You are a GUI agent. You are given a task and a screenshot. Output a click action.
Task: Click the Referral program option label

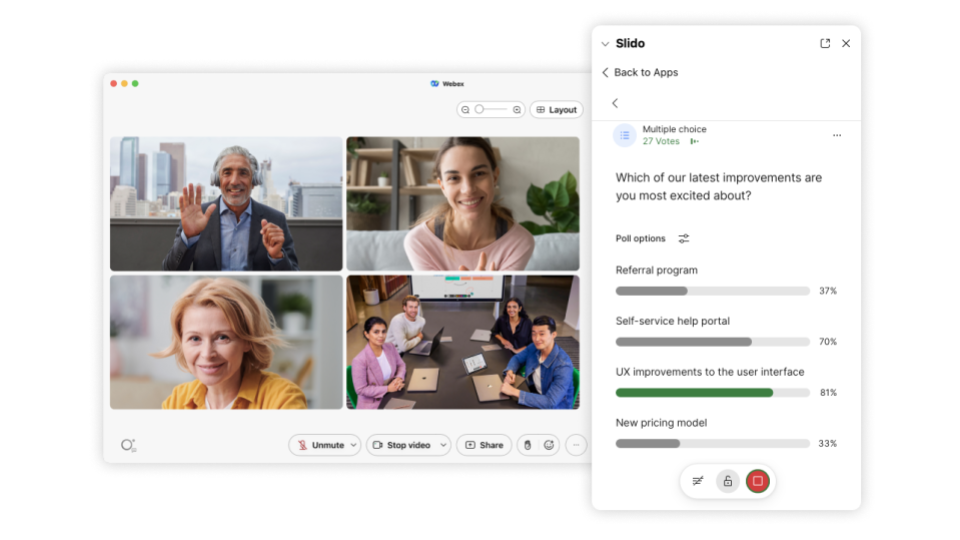click(x=656, y=270)
